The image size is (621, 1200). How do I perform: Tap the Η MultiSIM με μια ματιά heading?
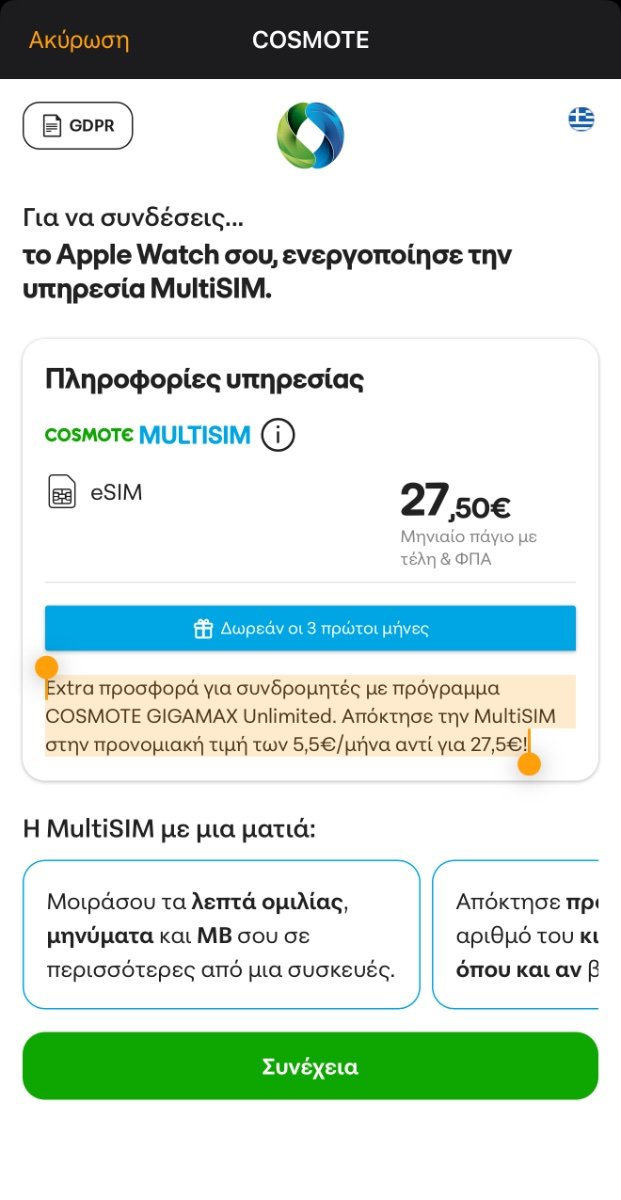point(168,829)
